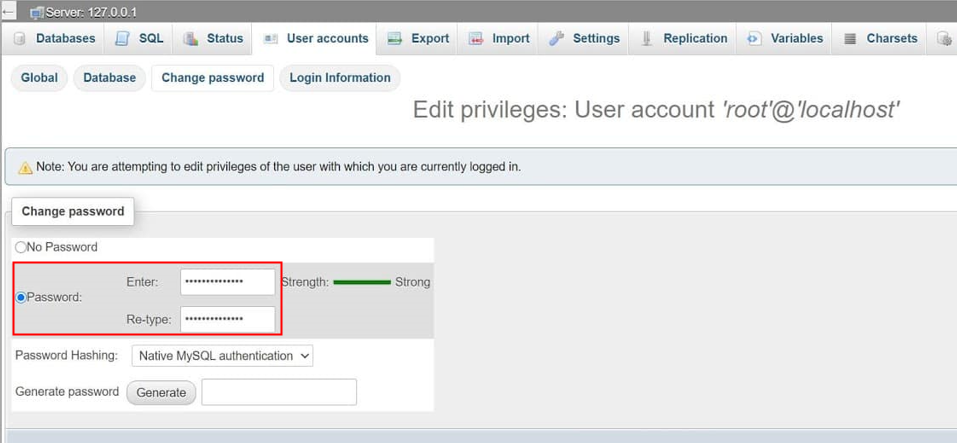Click the Databases tab icon

20,38
